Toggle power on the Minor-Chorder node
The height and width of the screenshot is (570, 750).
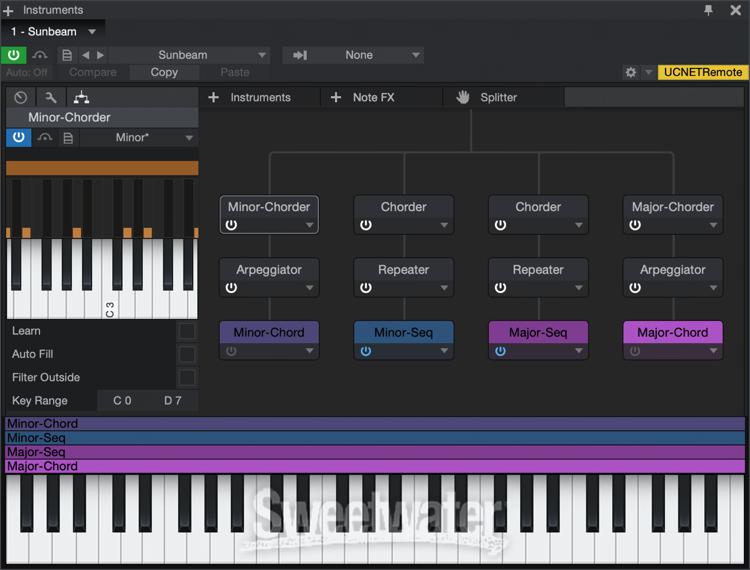pyautogui.click(x=231, y=225)
